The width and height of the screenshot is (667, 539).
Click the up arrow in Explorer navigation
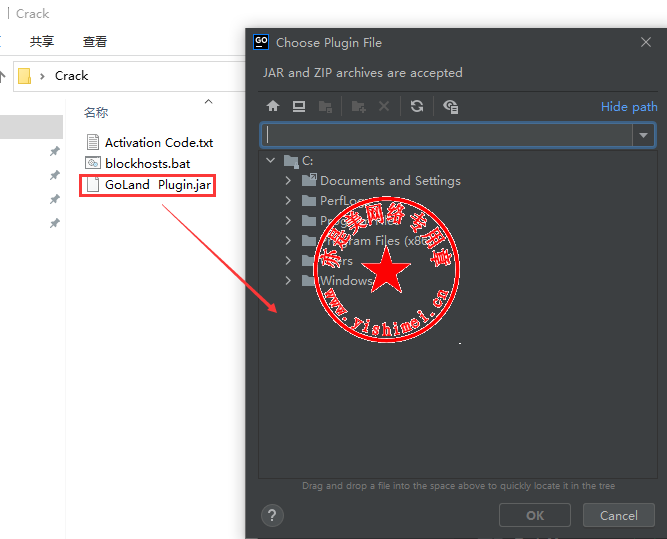pyautogui.click(x=3, y=76)
